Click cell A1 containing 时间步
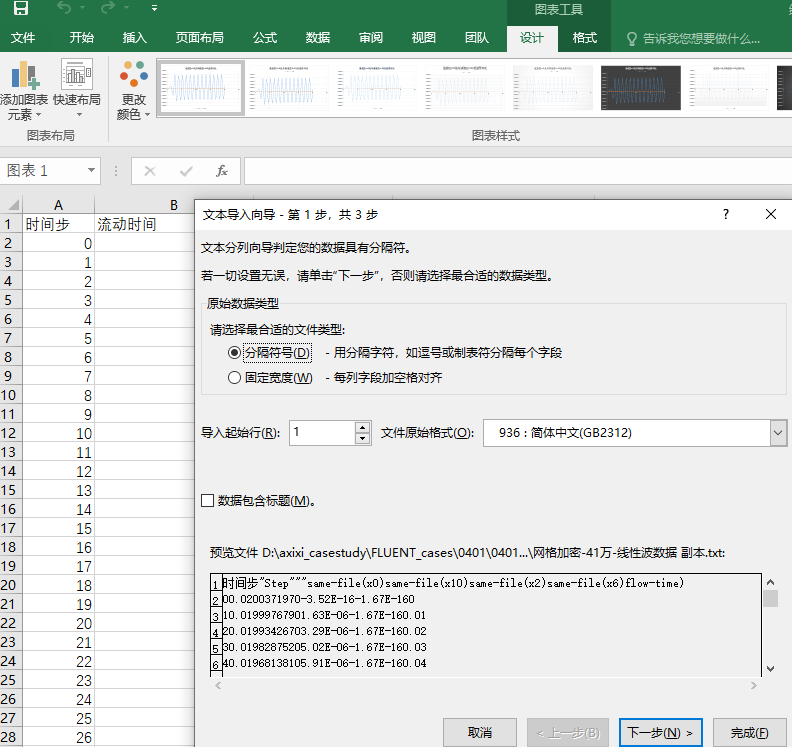The height and width of the screenshot is (747, 792). tap(58, 224)
